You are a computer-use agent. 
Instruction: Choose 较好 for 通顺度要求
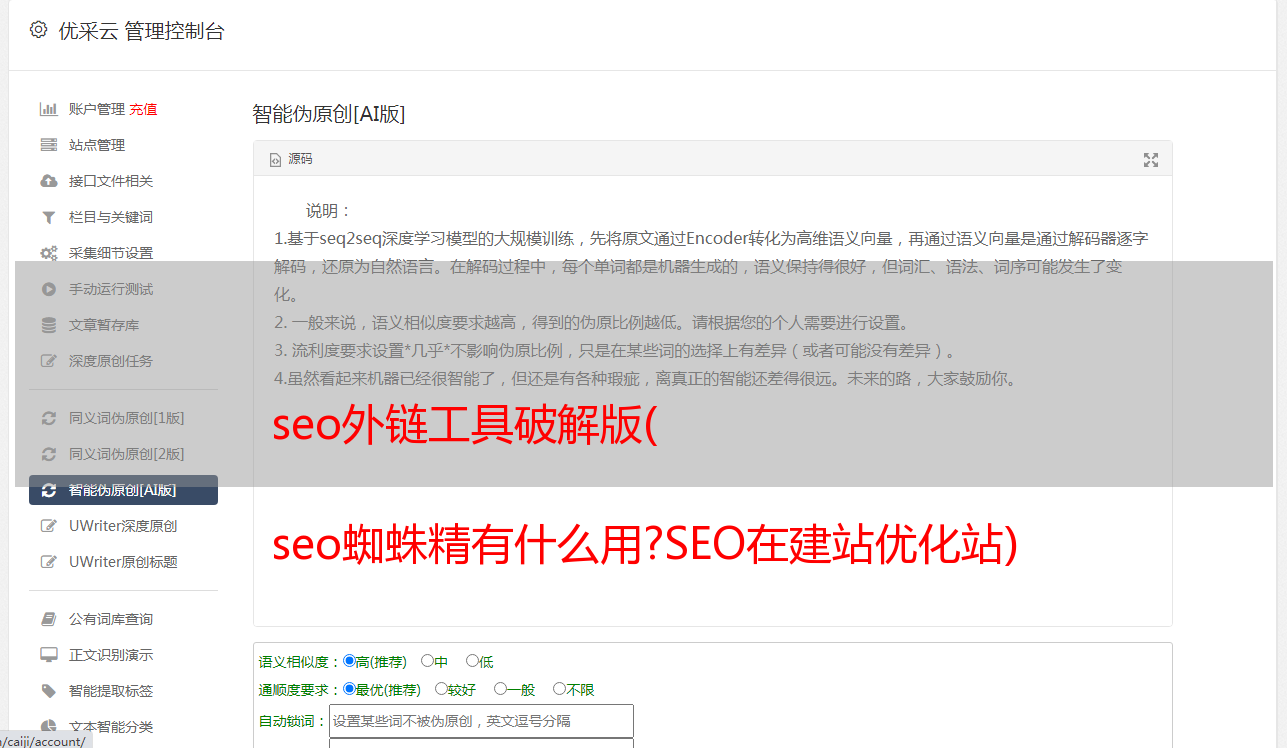pos(441,689)
